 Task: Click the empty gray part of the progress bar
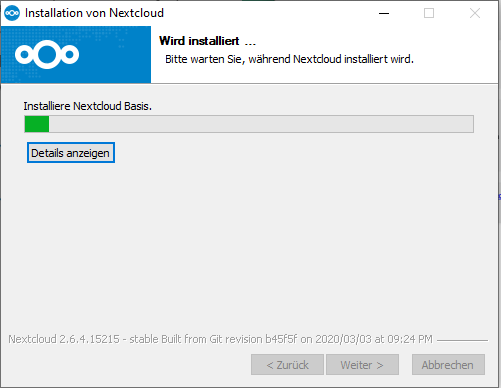(261, 124)
